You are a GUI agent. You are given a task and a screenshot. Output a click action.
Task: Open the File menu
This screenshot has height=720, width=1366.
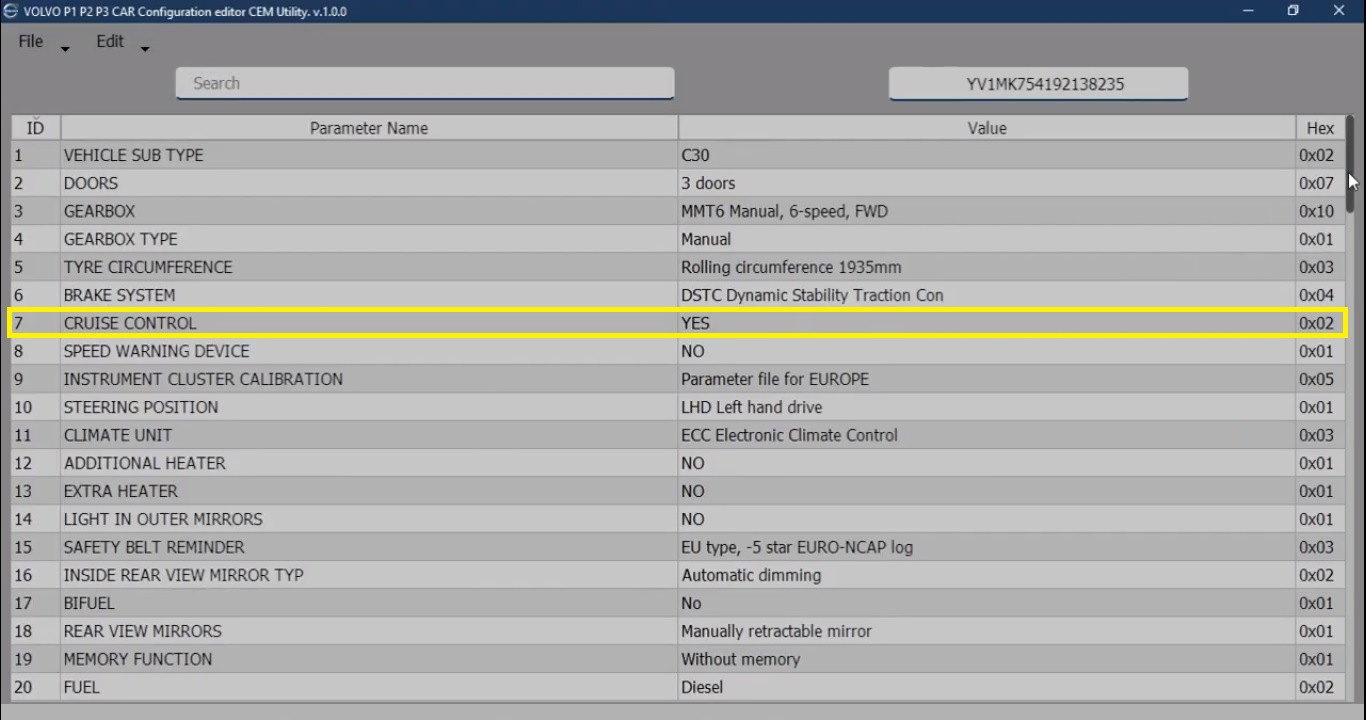(31, 42)
